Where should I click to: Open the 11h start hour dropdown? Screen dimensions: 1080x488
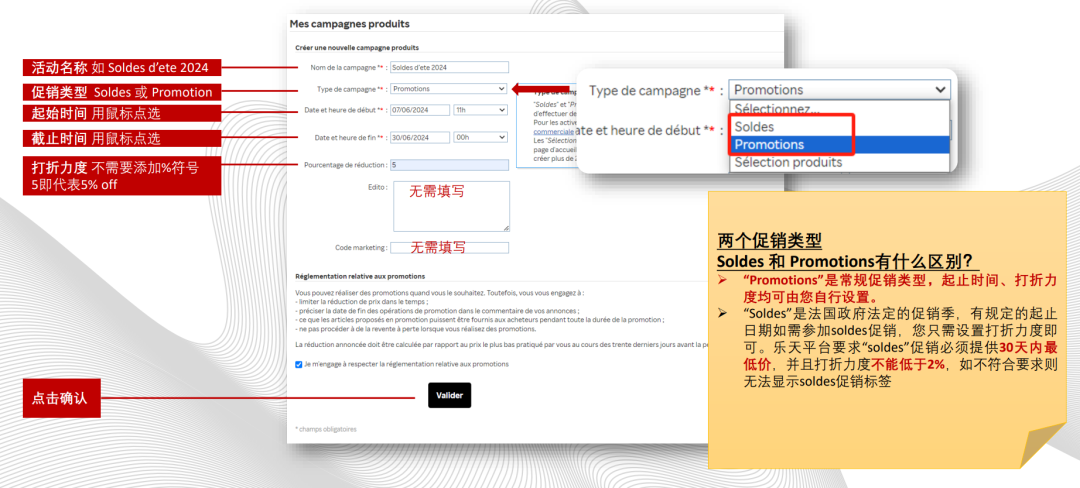tap(480, 109)
